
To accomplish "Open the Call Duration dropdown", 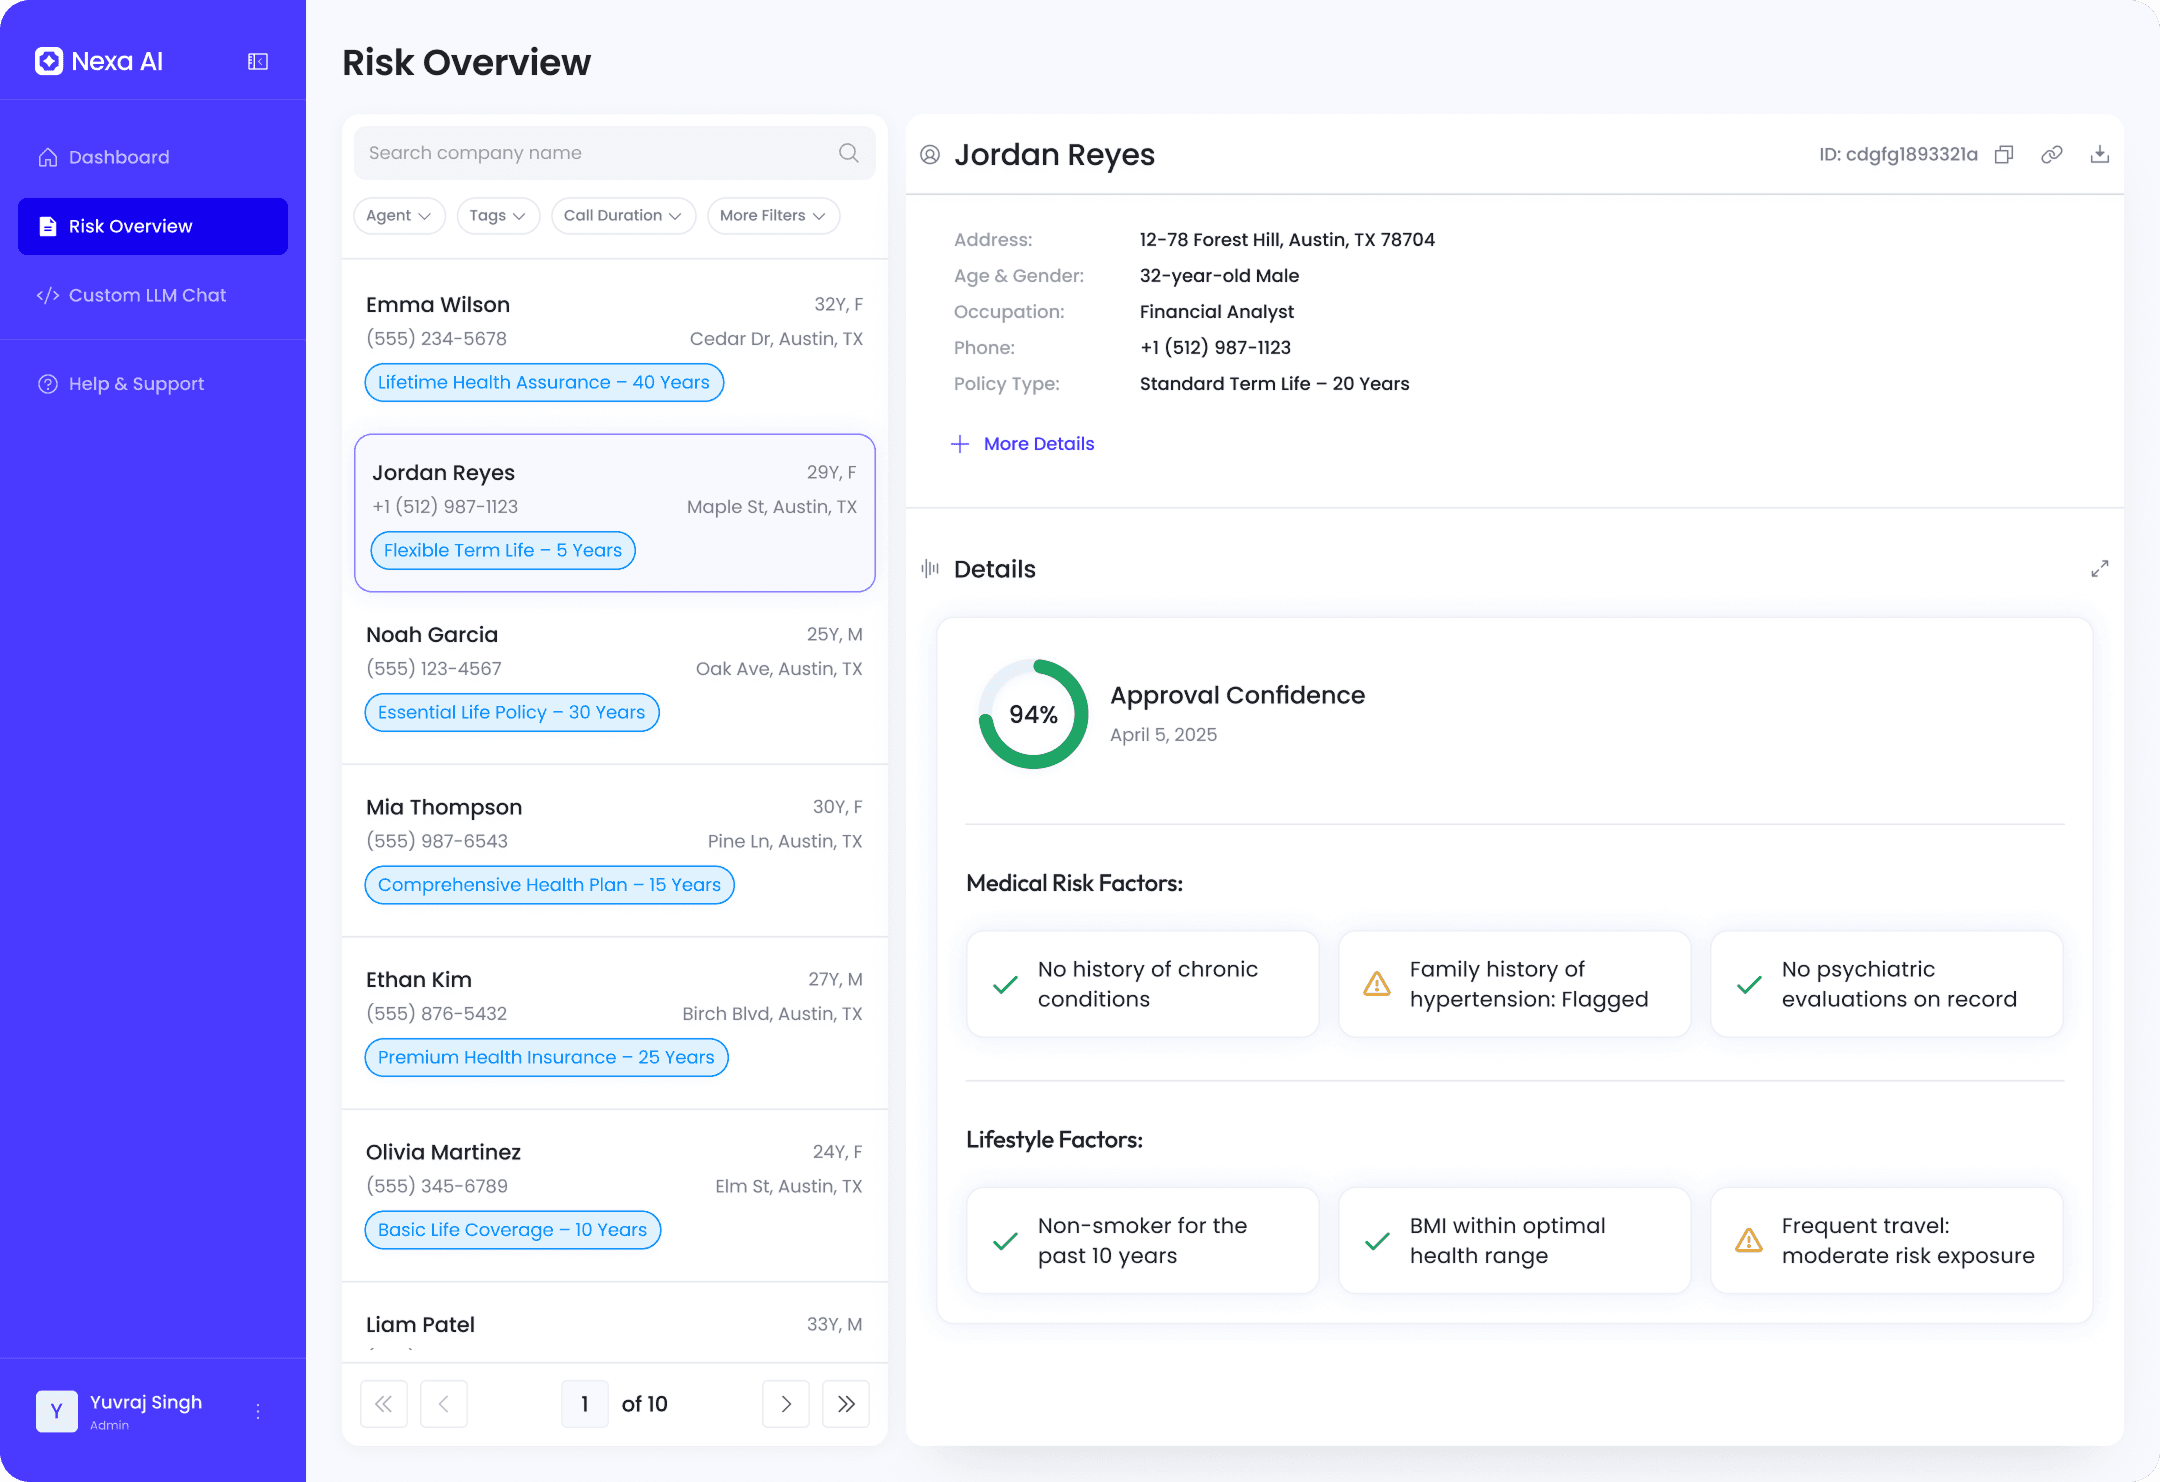I will tap(623, 215).
